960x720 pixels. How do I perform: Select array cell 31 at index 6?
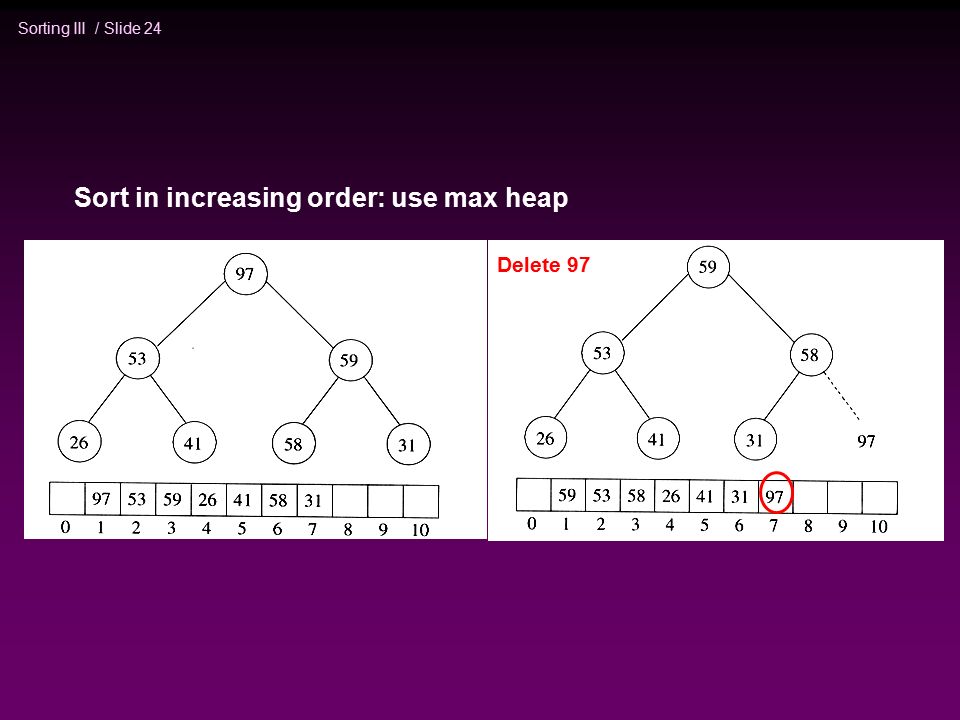pos(740,496)
